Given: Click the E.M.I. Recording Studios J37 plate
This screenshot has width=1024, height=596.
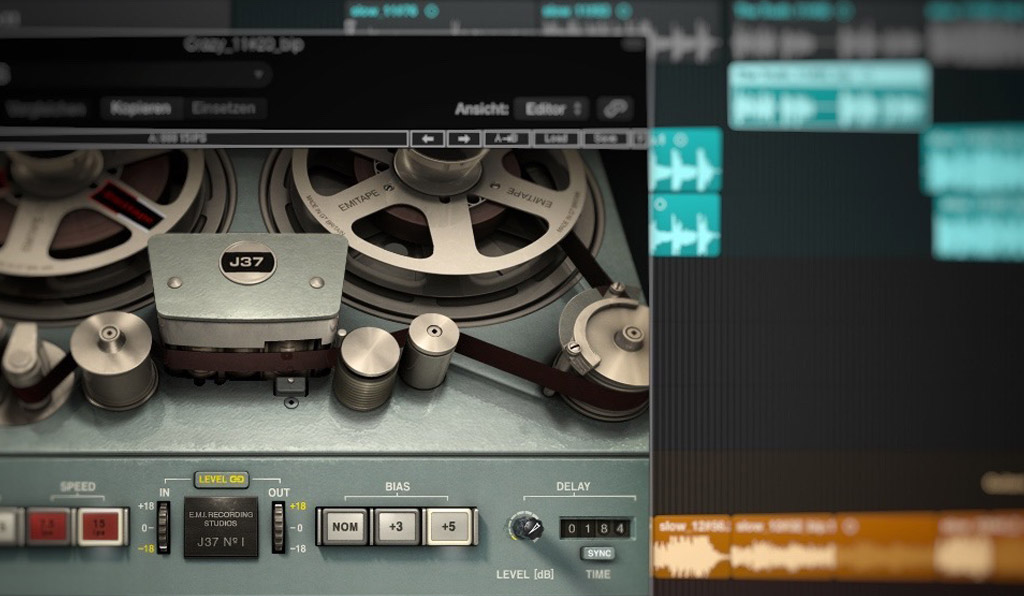Looking at the screenshot, I should pos(221,527).
